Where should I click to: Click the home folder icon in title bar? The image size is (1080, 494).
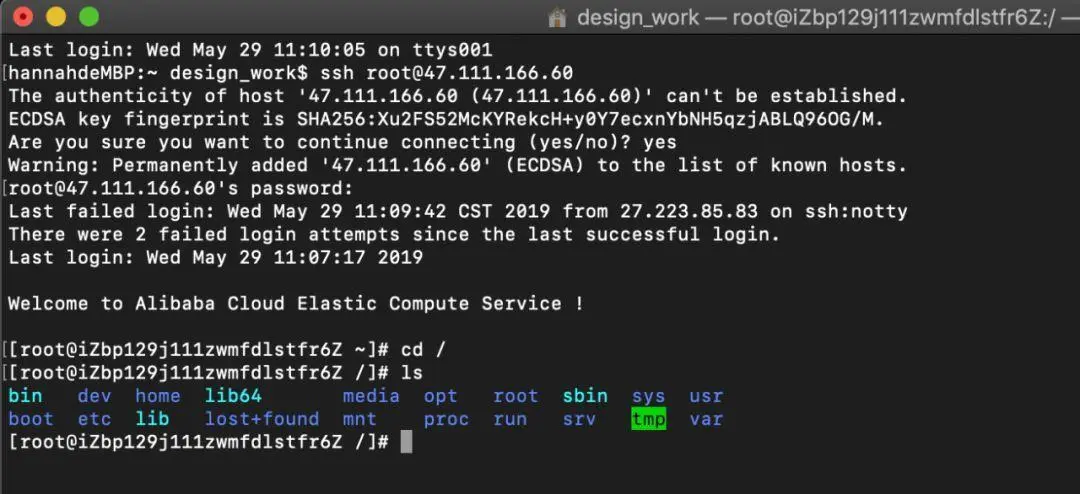pyautogui.click(x=557, y=17)
